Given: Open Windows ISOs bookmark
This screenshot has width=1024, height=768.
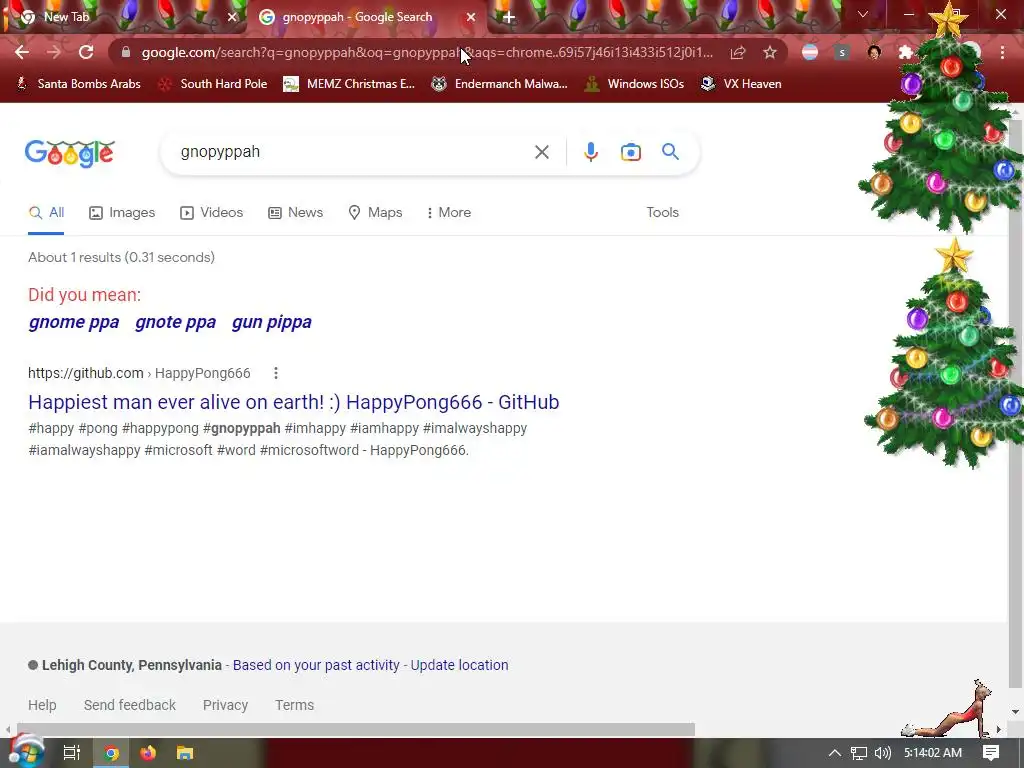Looking at the screenshot, I should coord(634,84).
